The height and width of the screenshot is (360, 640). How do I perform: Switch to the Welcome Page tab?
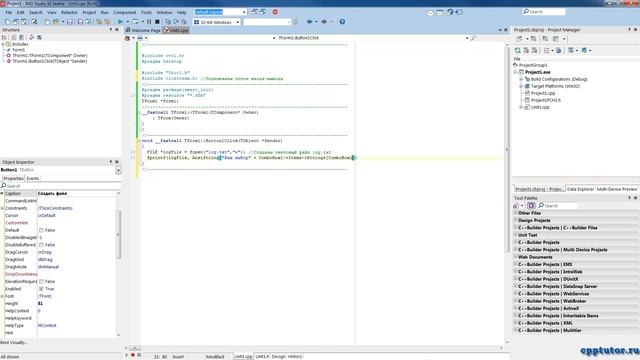pos(143,30)
